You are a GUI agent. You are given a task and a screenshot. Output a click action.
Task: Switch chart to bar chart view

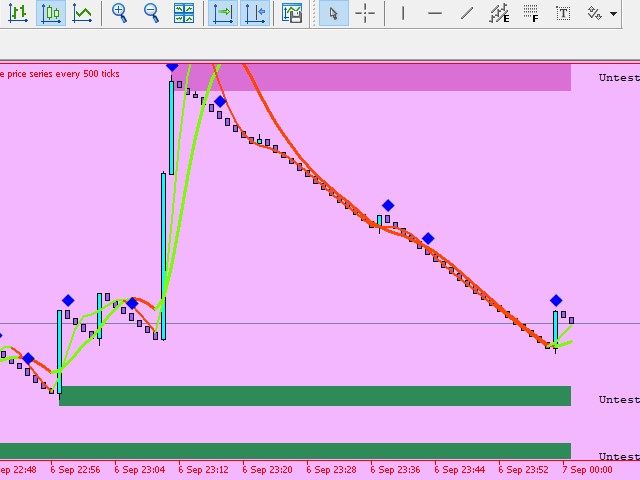[18, 13]
